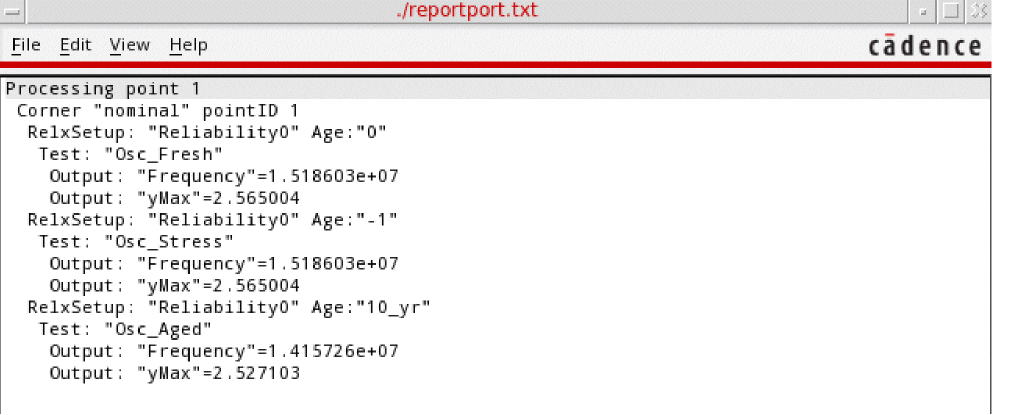Click the Cadence logo
The height and width of the screenshot is (415, 1013).
tap(924, 46)
